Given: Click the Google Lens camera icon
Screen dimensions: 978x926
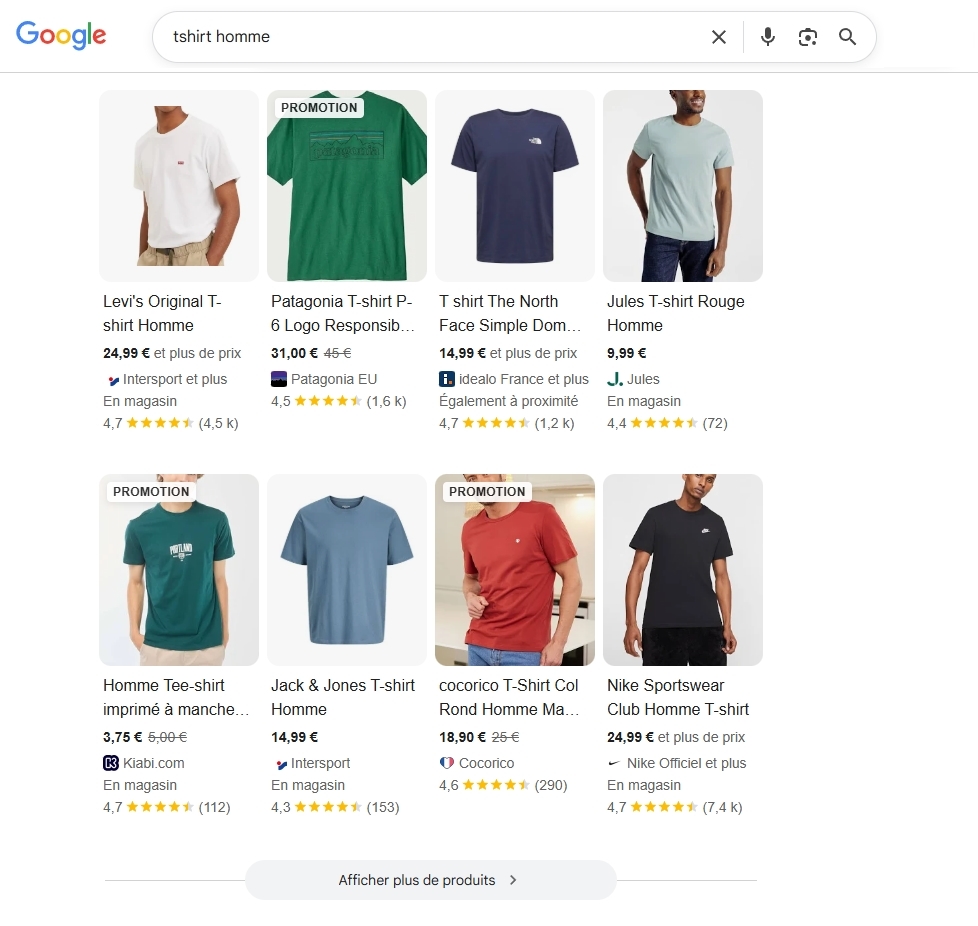Looking at the screenshot, I should [807, 36].
